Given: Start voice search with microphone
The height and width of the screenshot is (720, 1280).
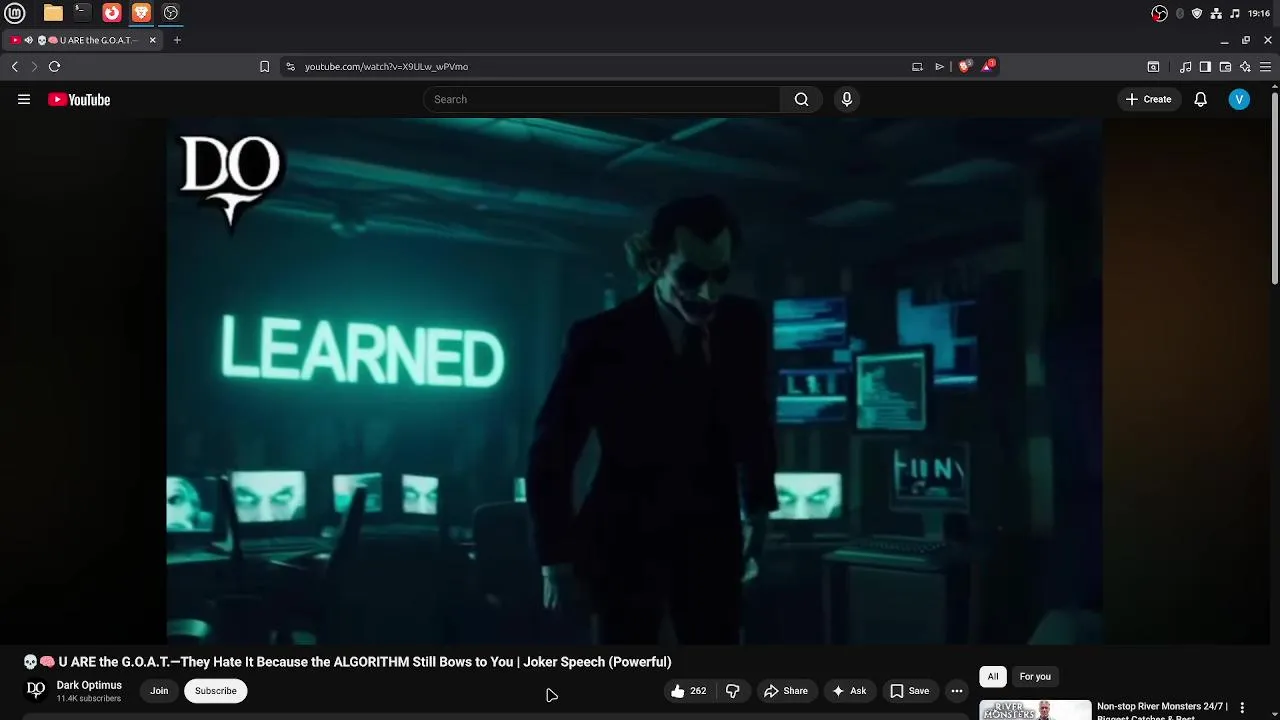Looking at the screenshot, I should click(847, 99).
